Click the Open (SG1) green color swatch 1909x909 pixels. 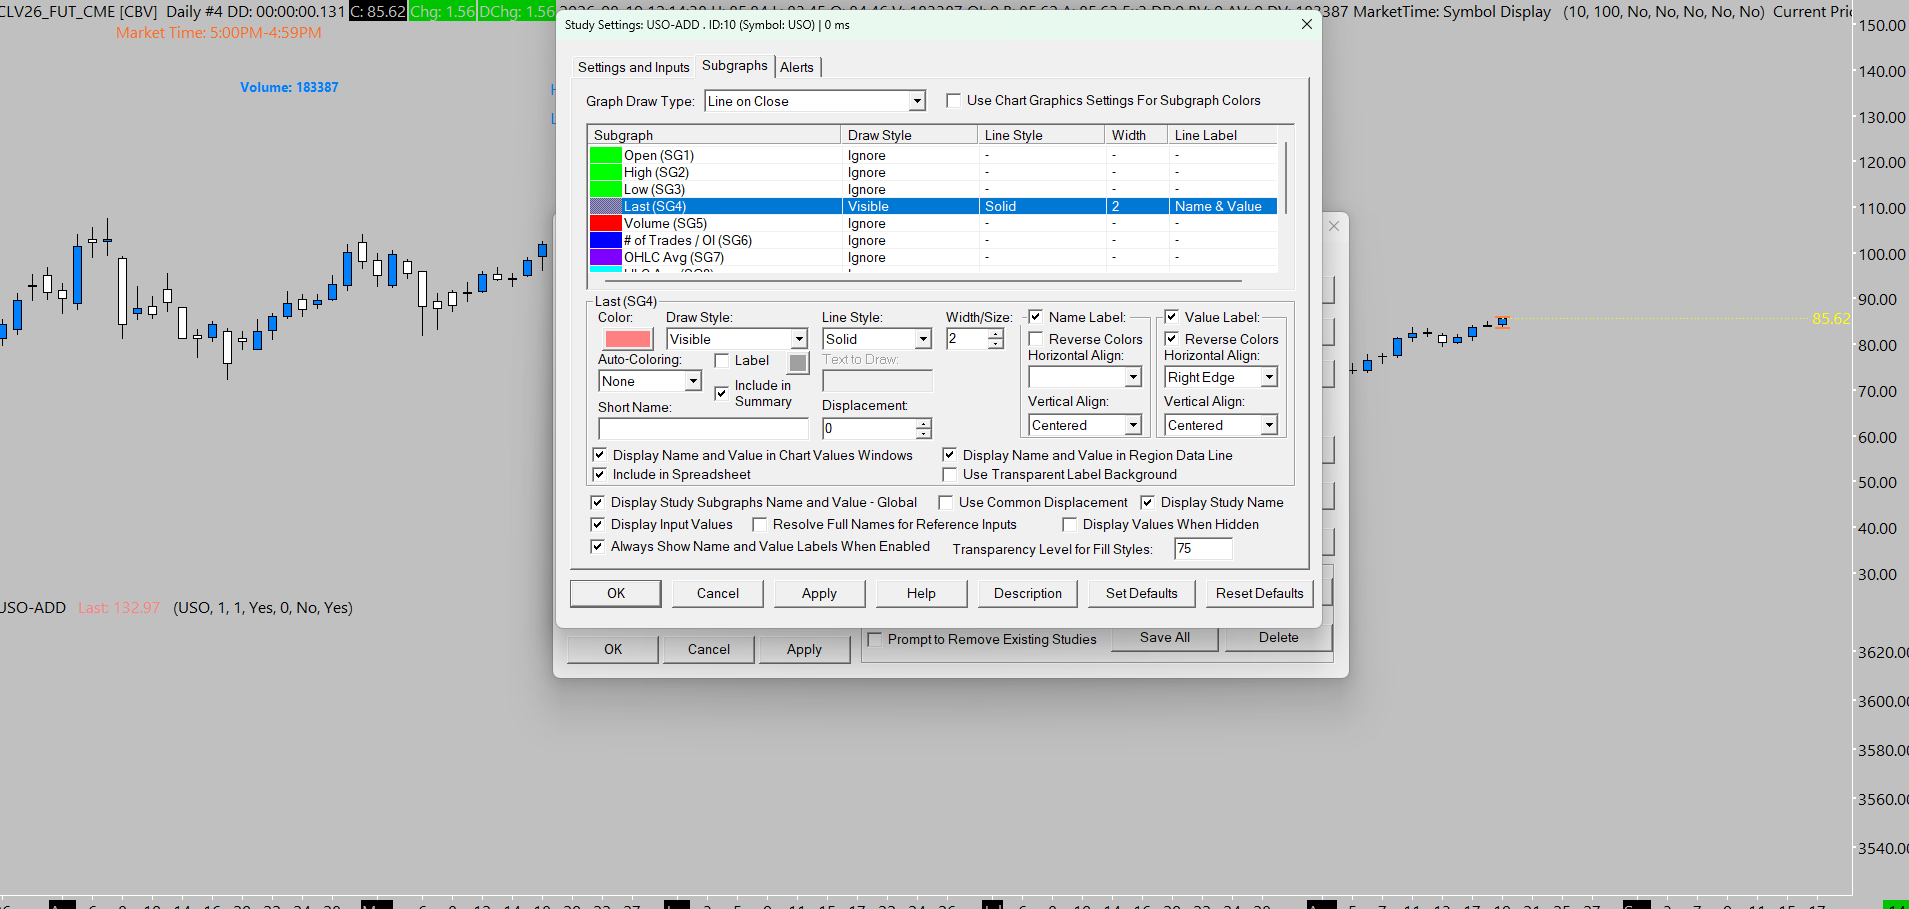[606, 155]
